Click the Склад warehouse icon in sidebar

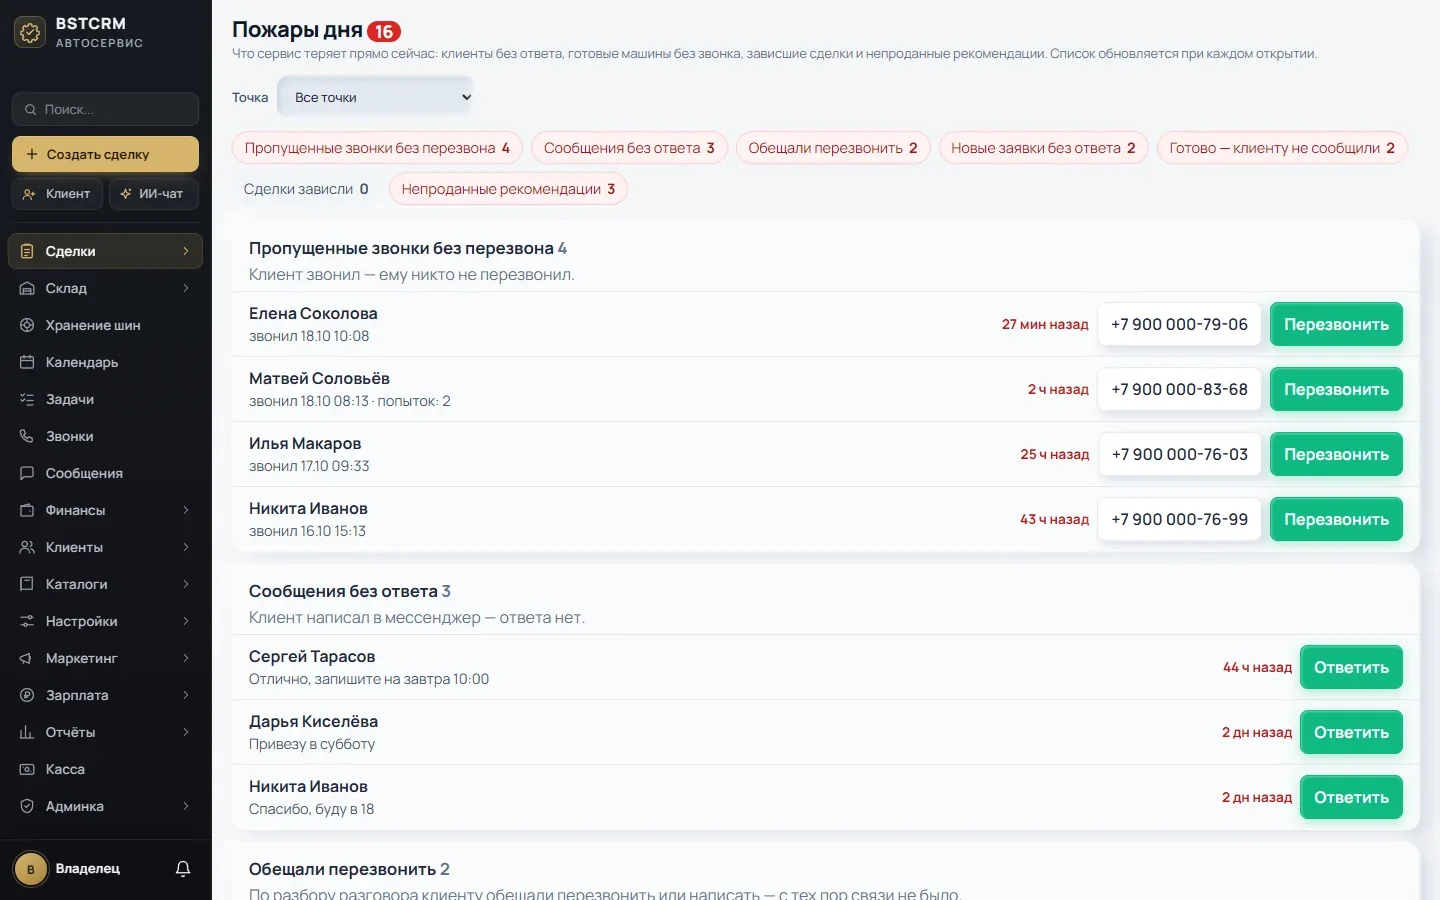27,288
